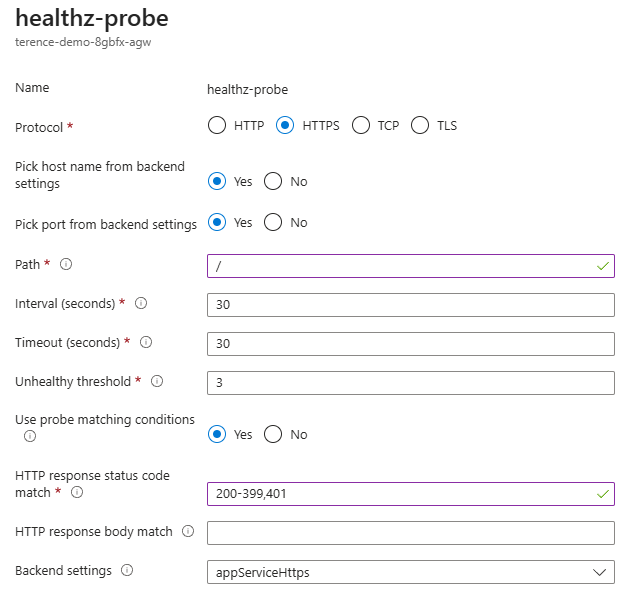Focus the Interval (seconds) text box
The width and height of the screenshot is (626, 595).
[410, 304]
